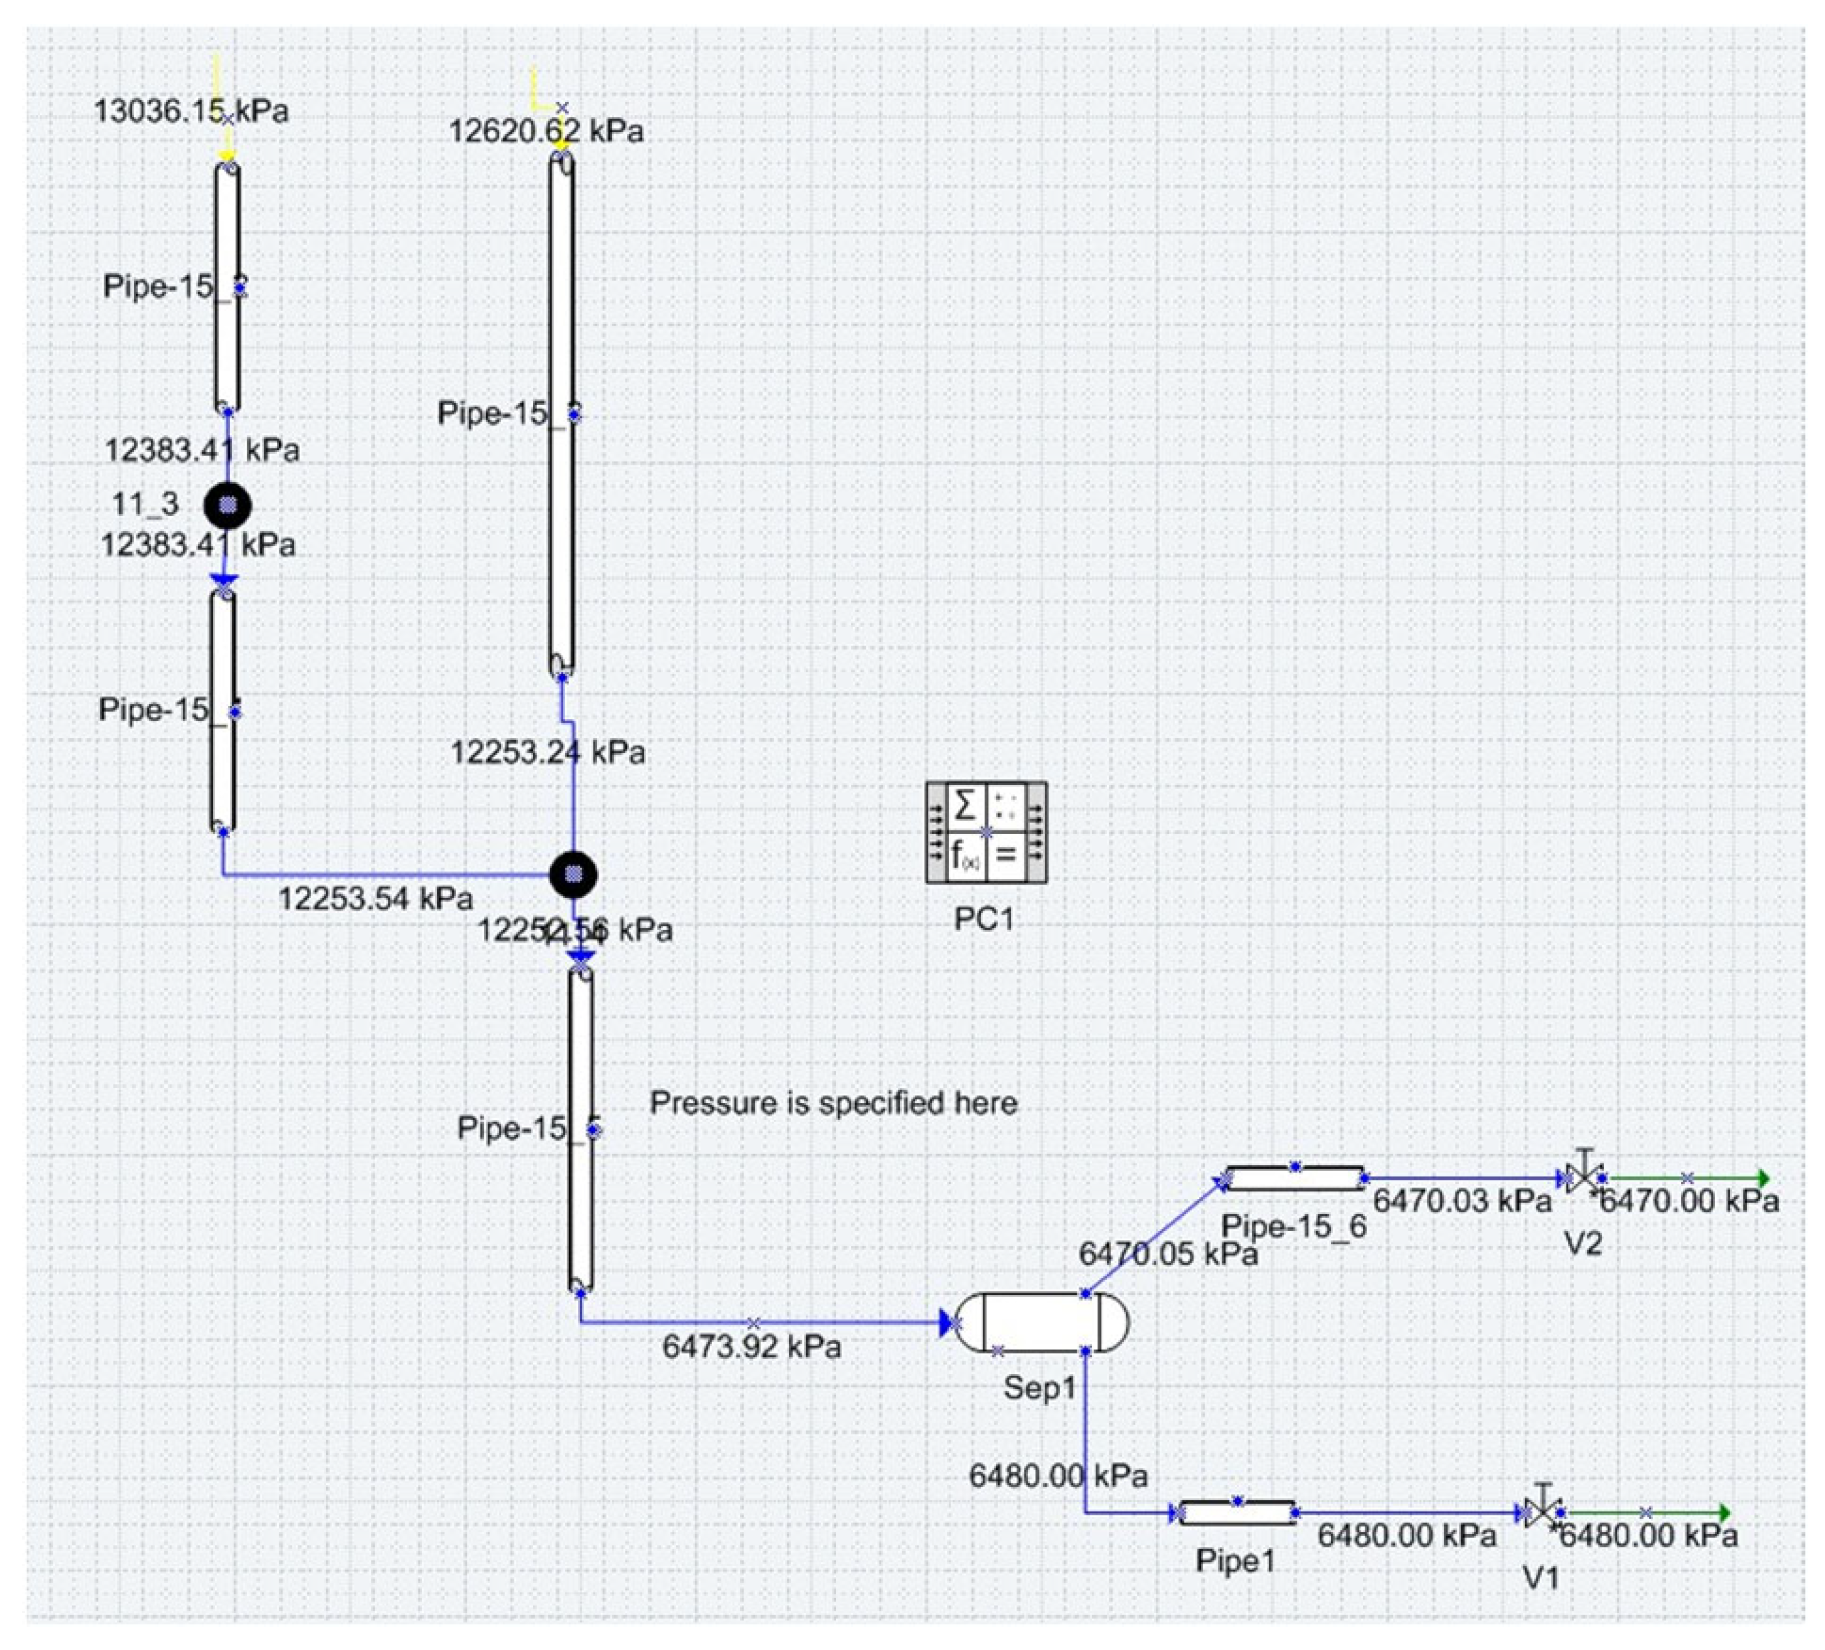Click the pipe directly below the 11_3 junction
The height and width of the screenshot is (1650, 1825).
pyautogui.click(x=223, y=711)
